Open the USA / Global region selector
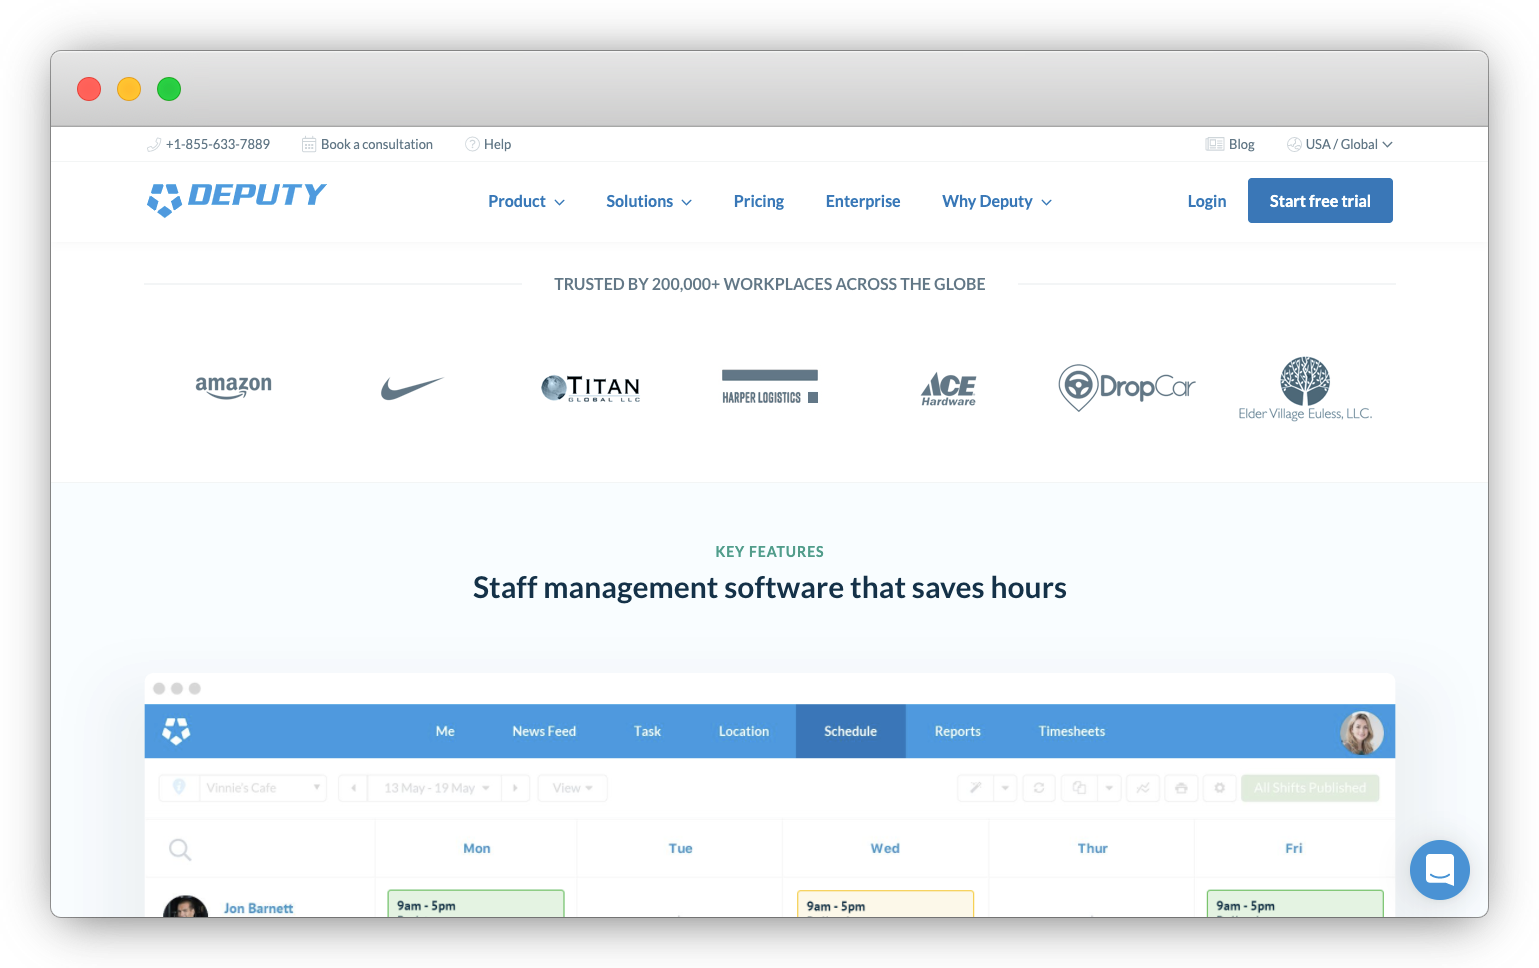1539x968 pixels. 1340,144
